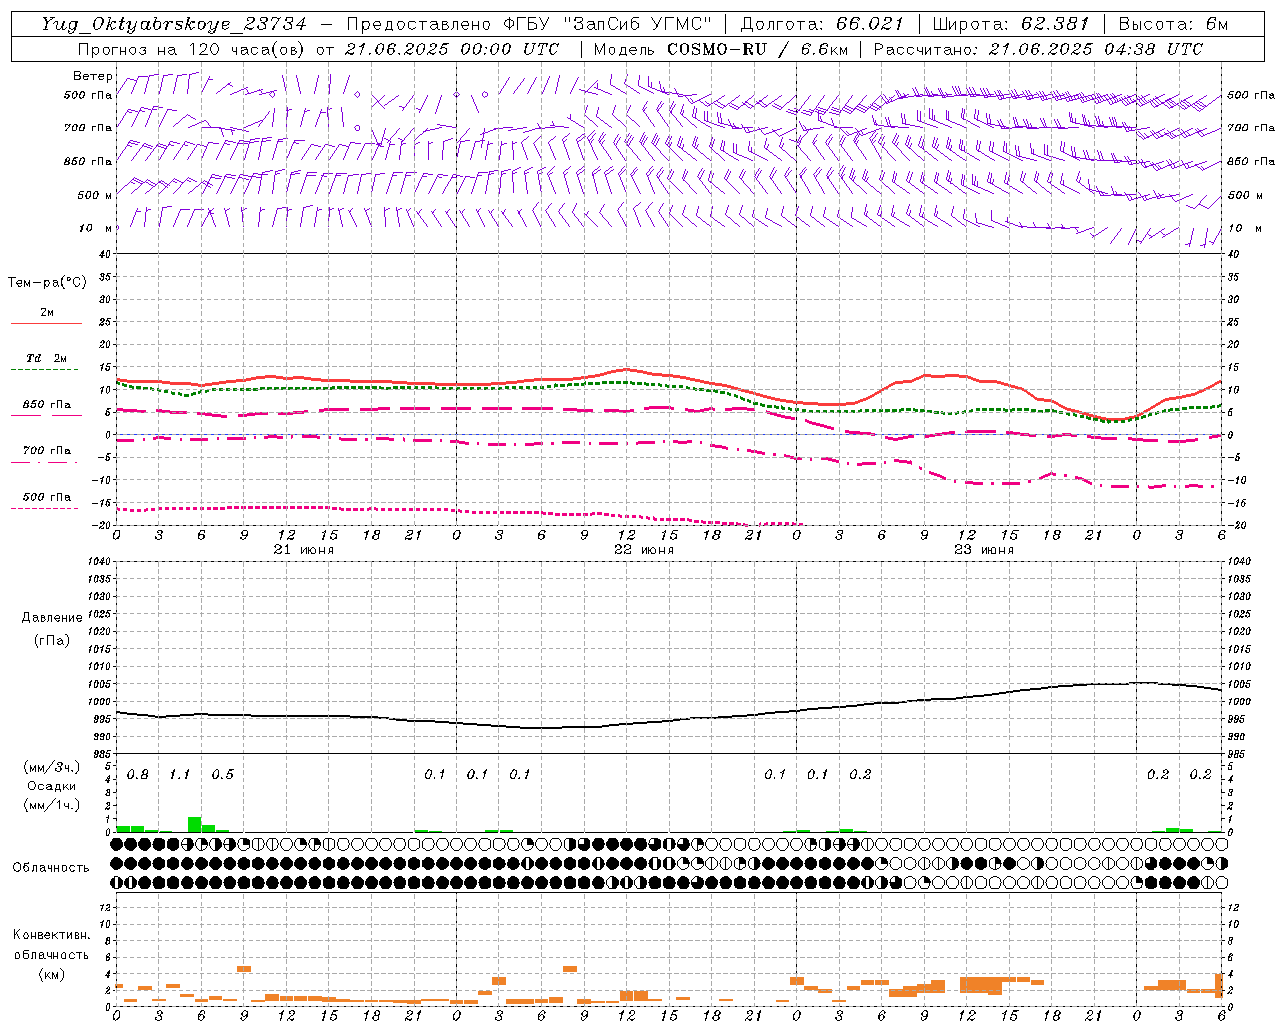
Task: Click the (мм/3ч.) precipitation unit label
Action: click(51, 768)
